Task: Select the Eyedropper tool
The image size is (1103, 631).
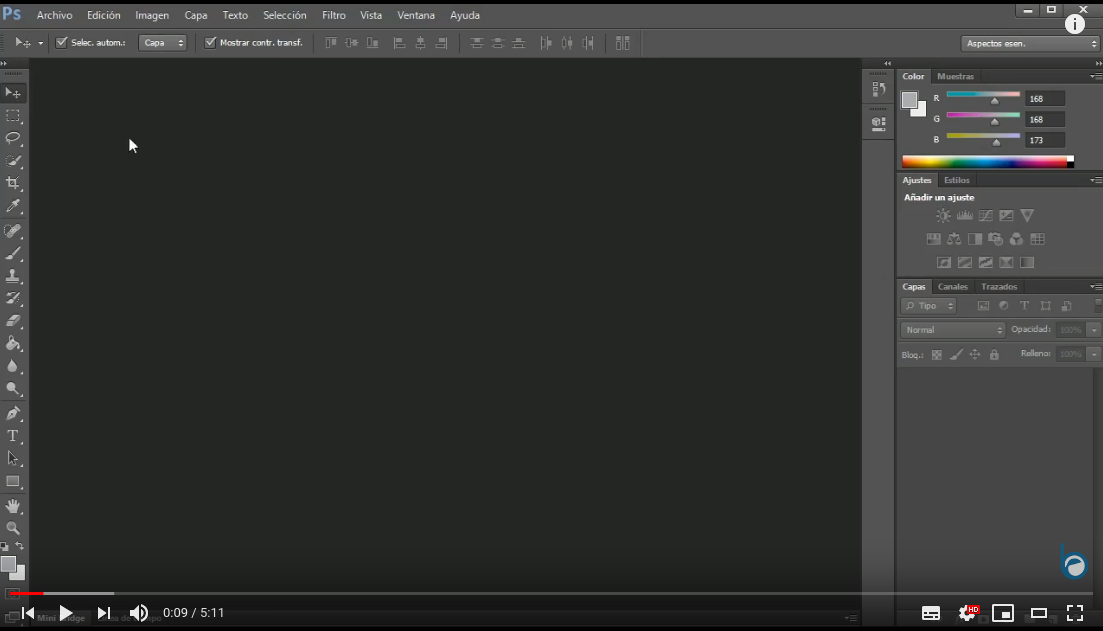Action: (x=13, y=206)
